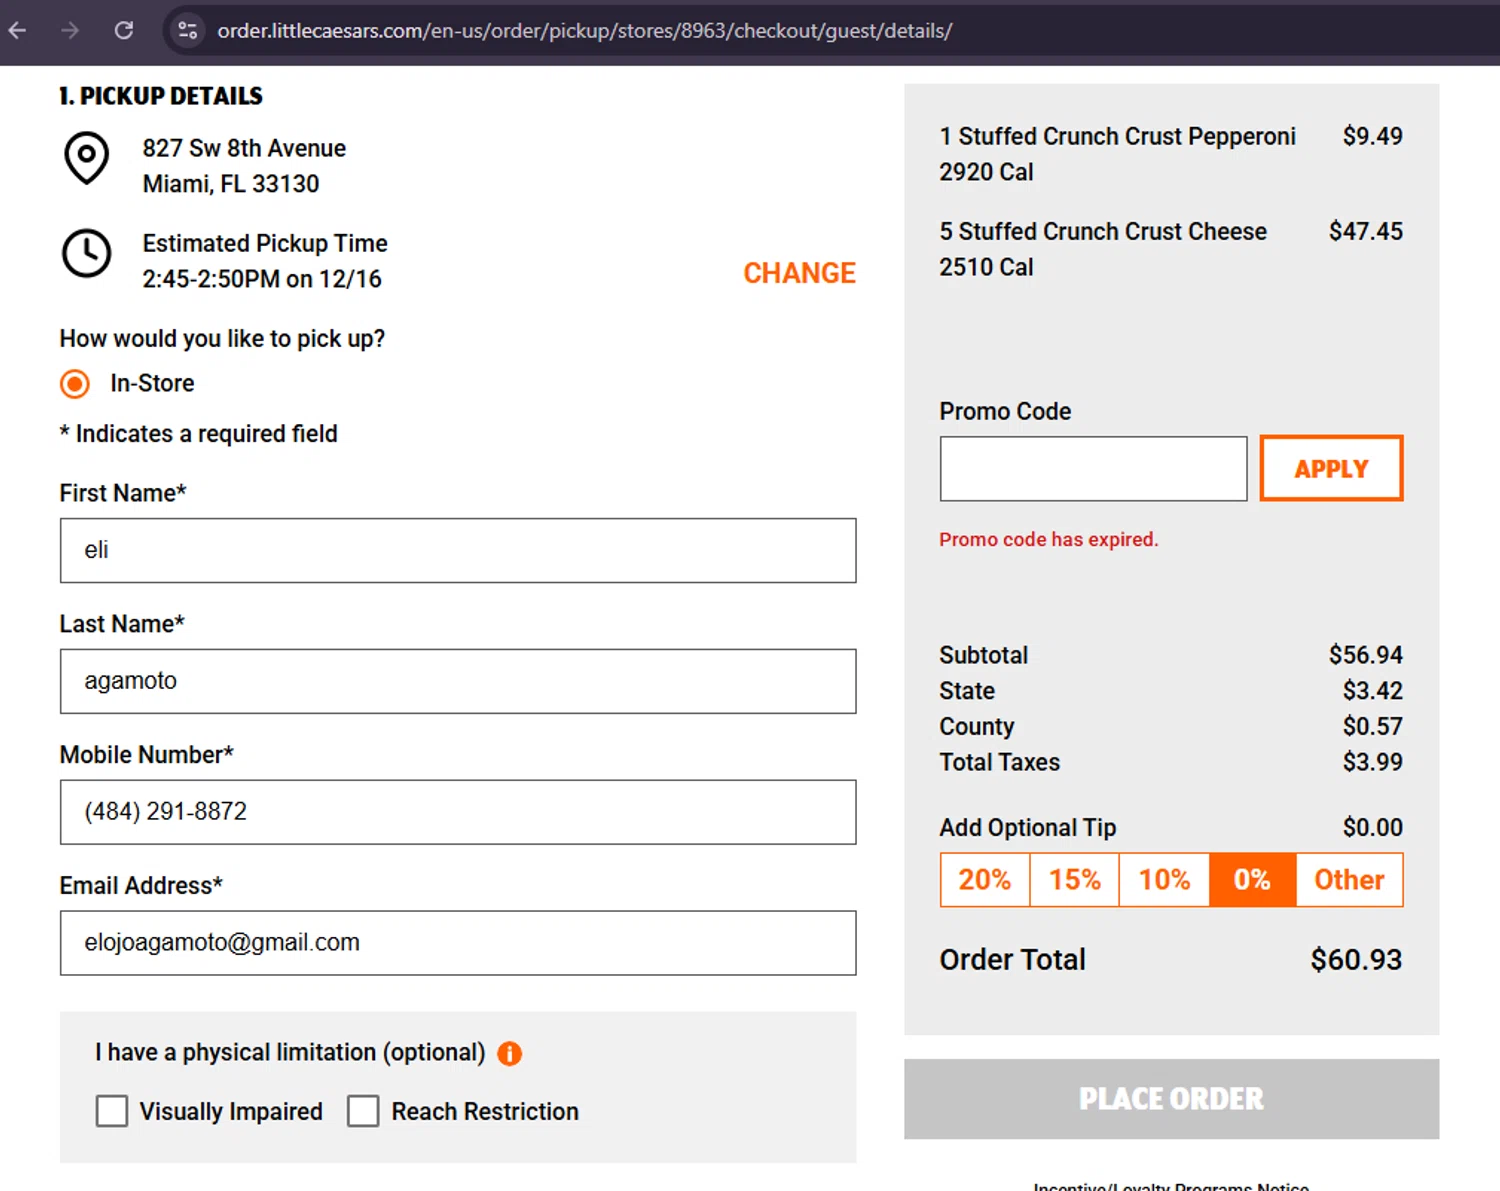Apply the promo code with APPLY

click(x=1331, y=468)
